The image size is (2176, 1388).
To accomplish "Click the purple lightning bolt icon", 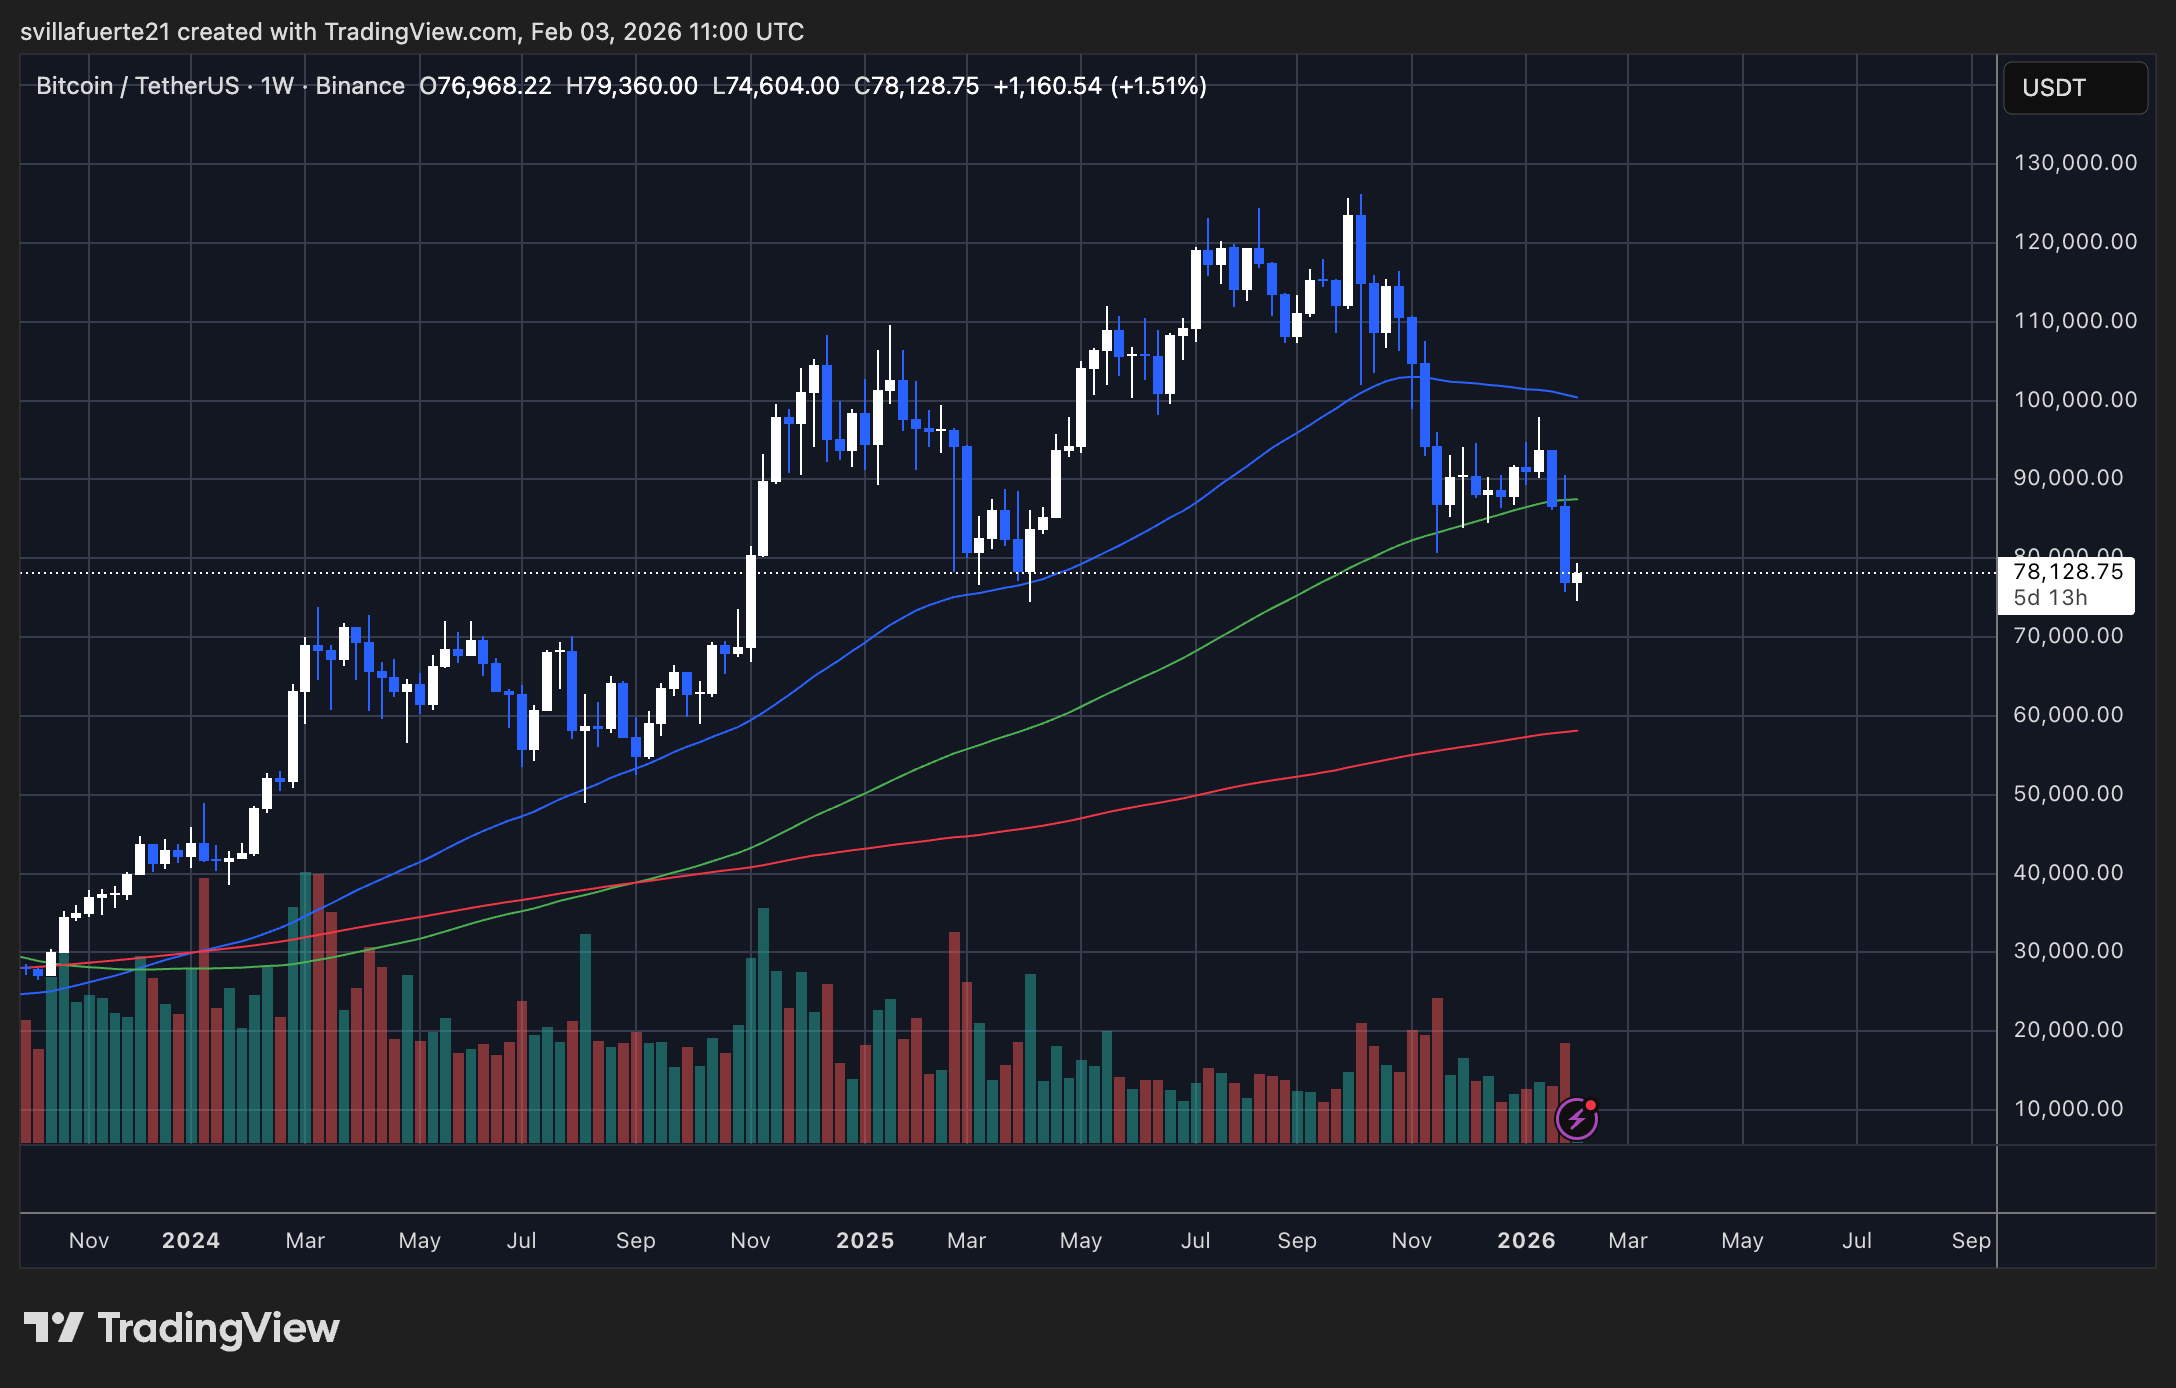I will (x=1576, y=1119).
